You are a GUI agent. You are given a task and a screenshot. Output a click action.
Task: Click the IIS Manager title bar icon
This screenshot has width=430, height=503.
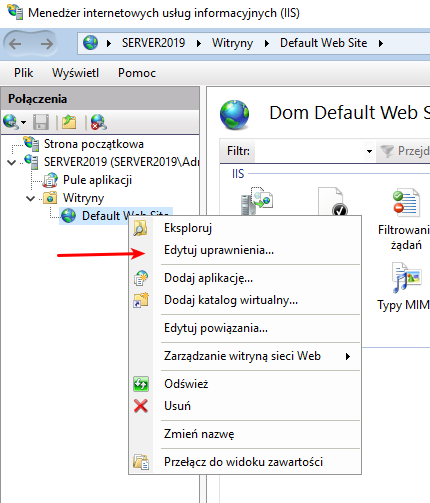click(x=15, y=12)
